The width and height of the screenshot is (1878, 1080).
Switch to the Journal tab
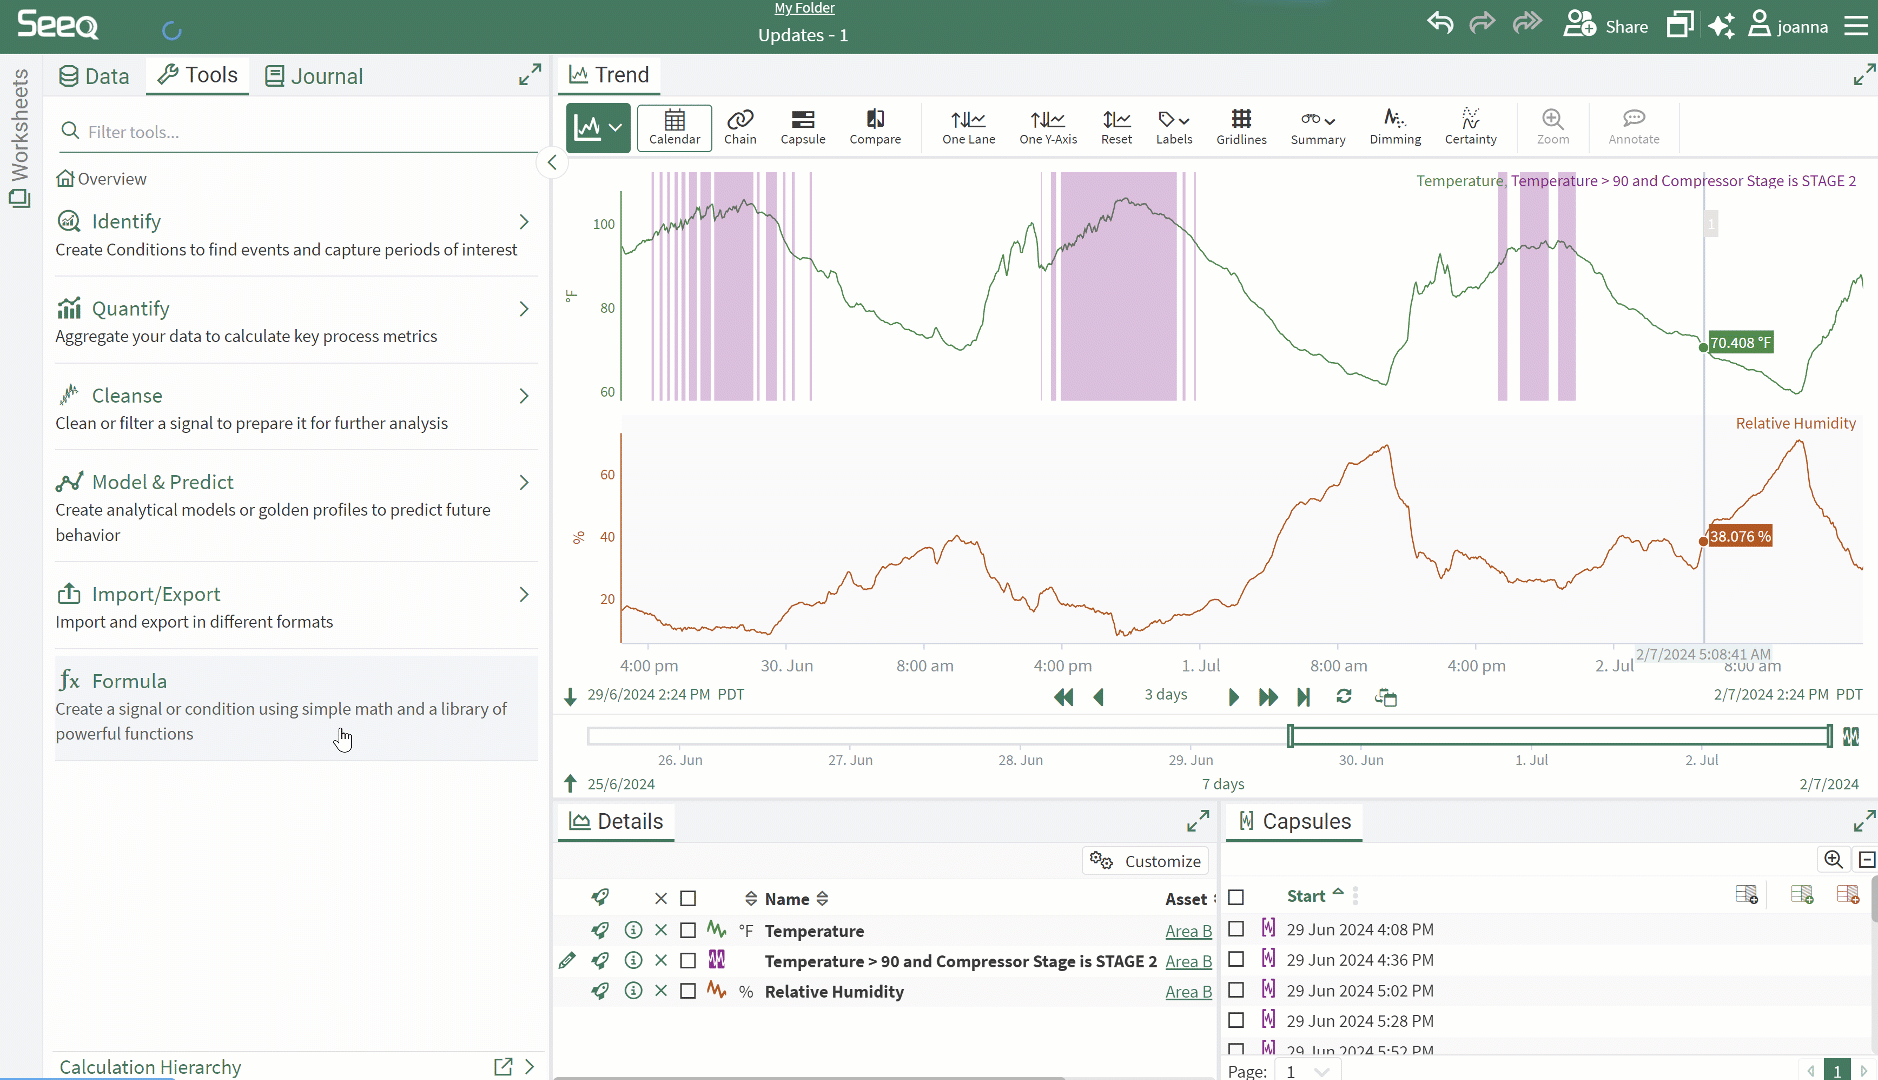pos(313,75)
